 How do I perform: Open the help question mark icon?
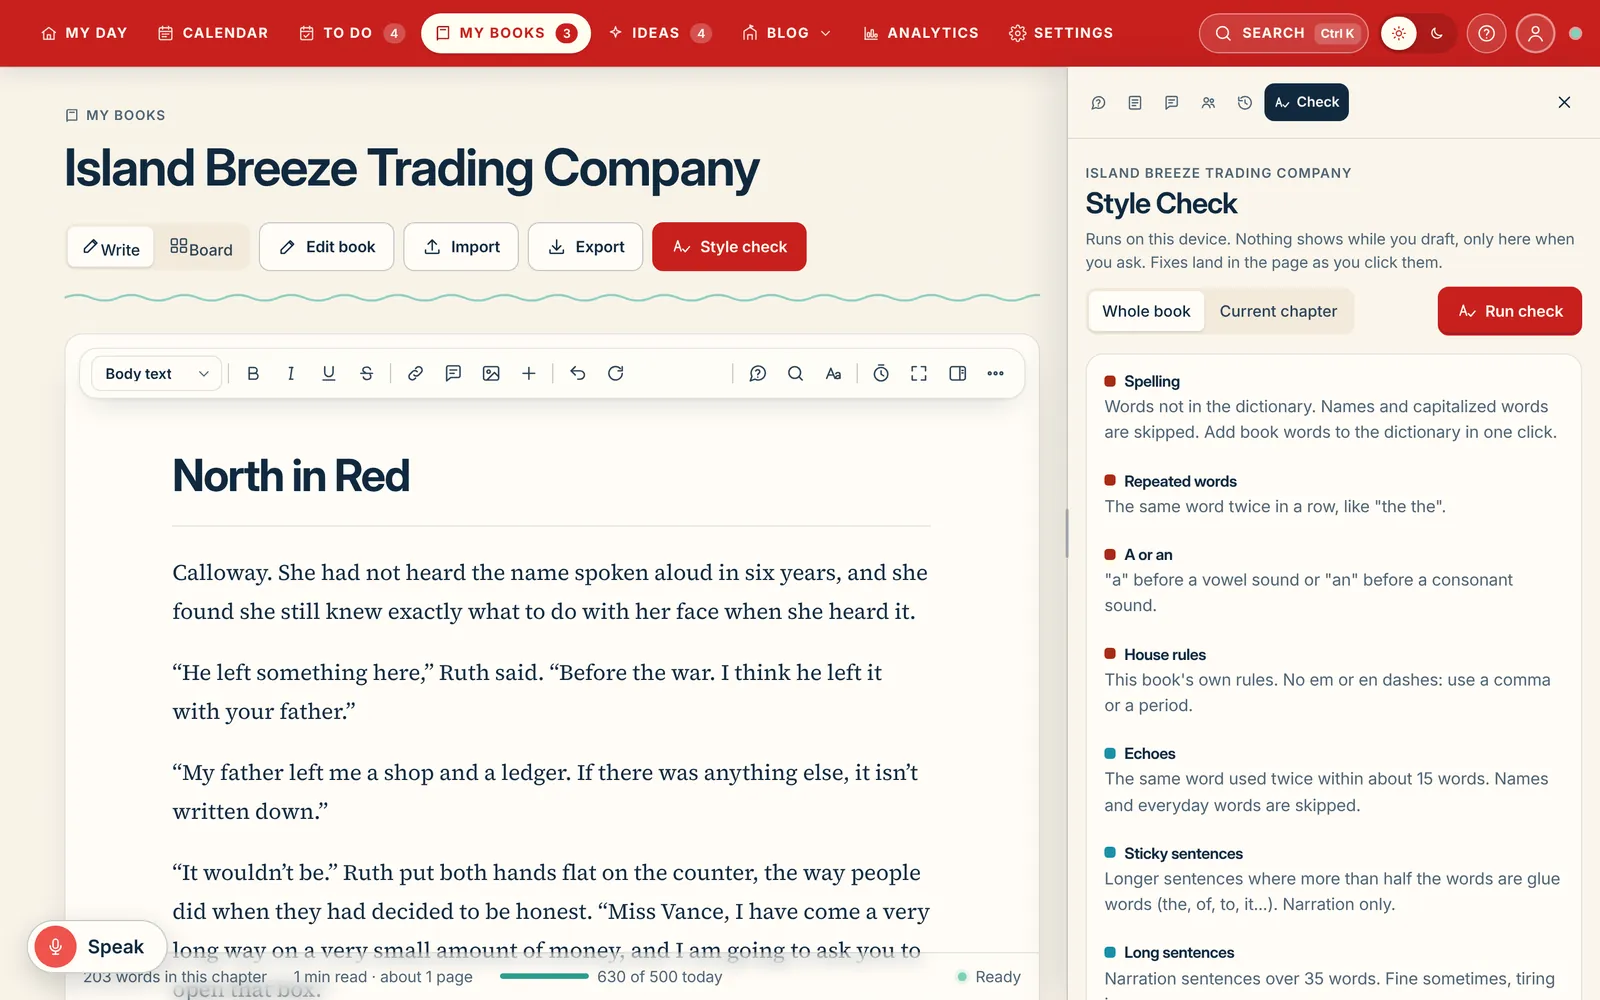point(1486,33)
